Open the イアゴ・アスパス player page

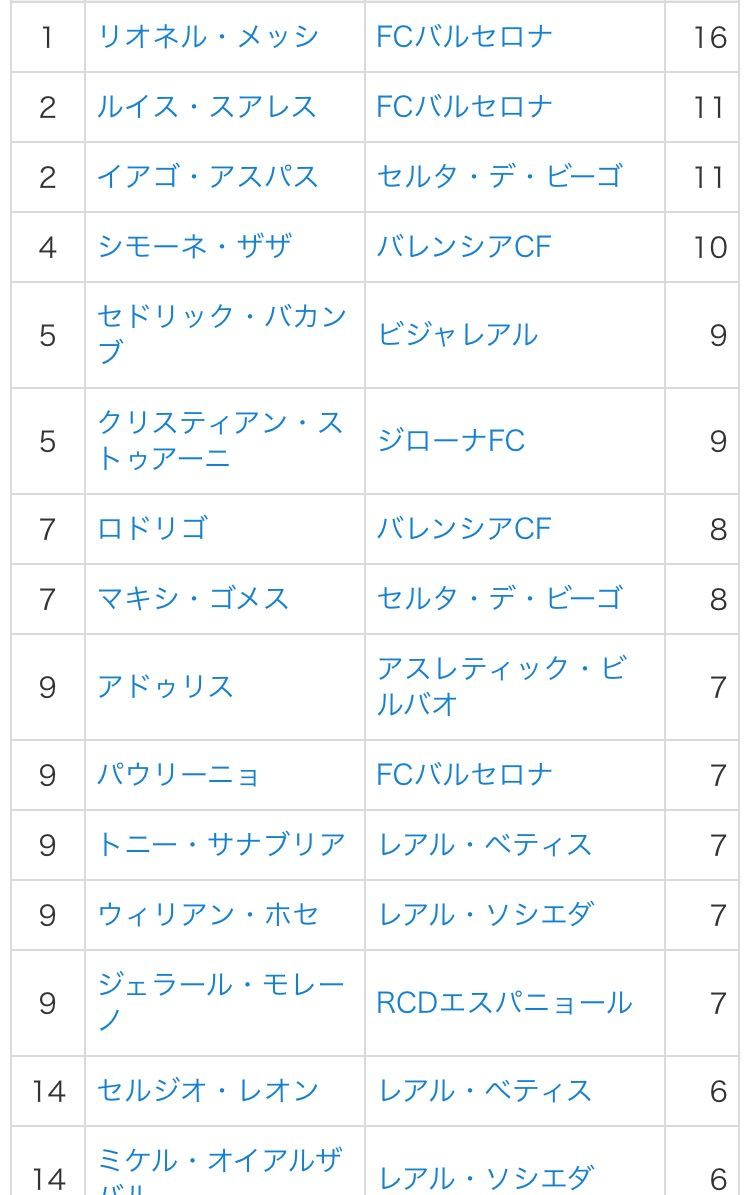208,177
